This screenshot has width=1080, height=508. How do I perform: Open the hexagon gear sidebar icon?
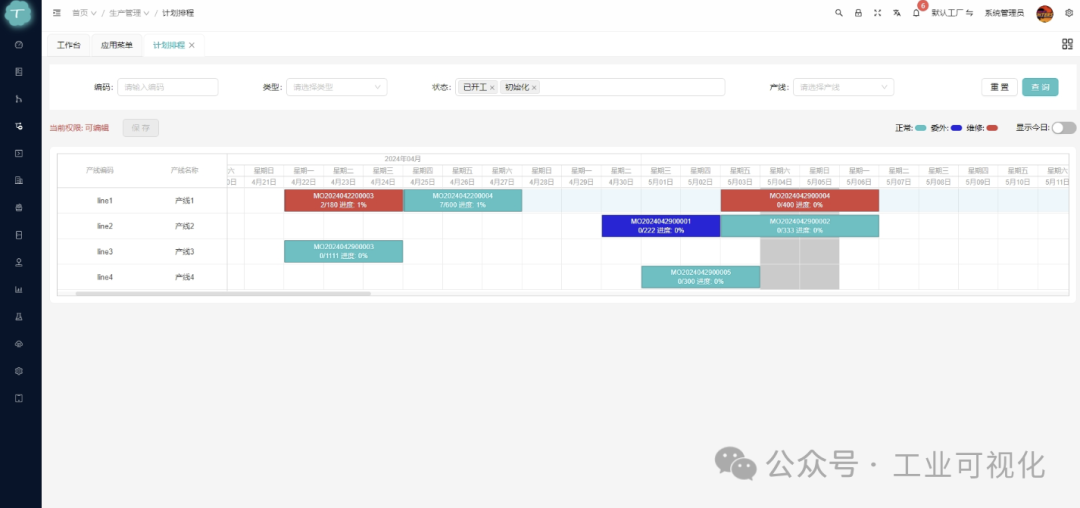(19, 371)
